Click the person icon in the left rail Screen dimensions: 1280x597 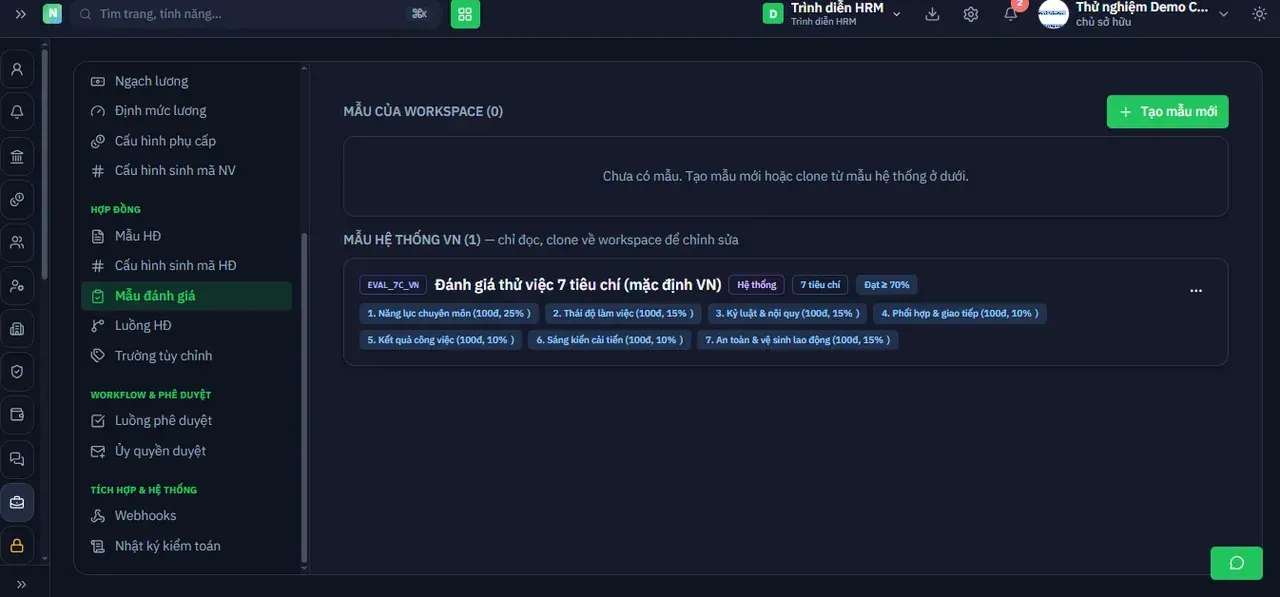tap(17, 69)
